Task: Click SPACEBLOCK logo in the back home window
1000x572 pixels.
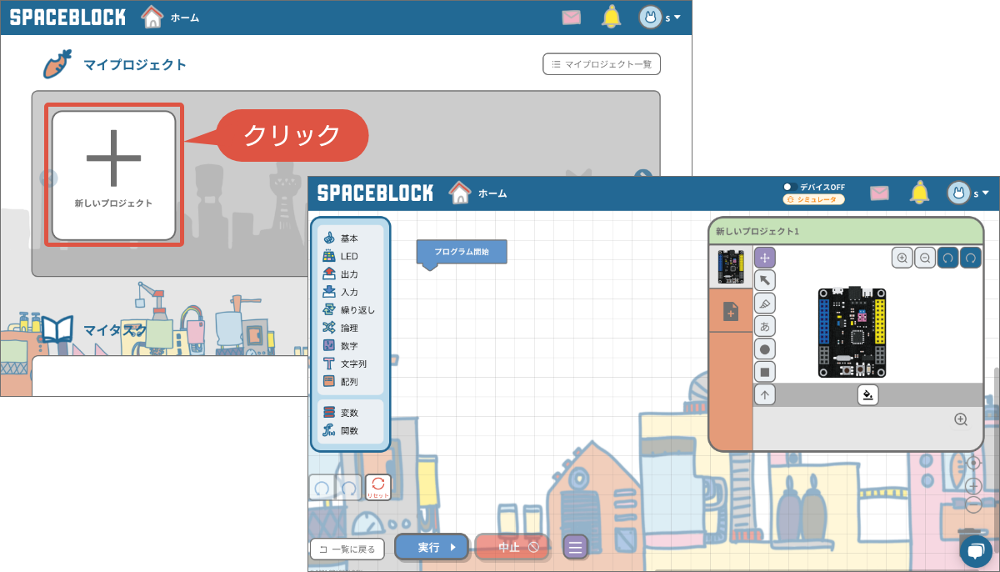Action: (x=68, y=17)
